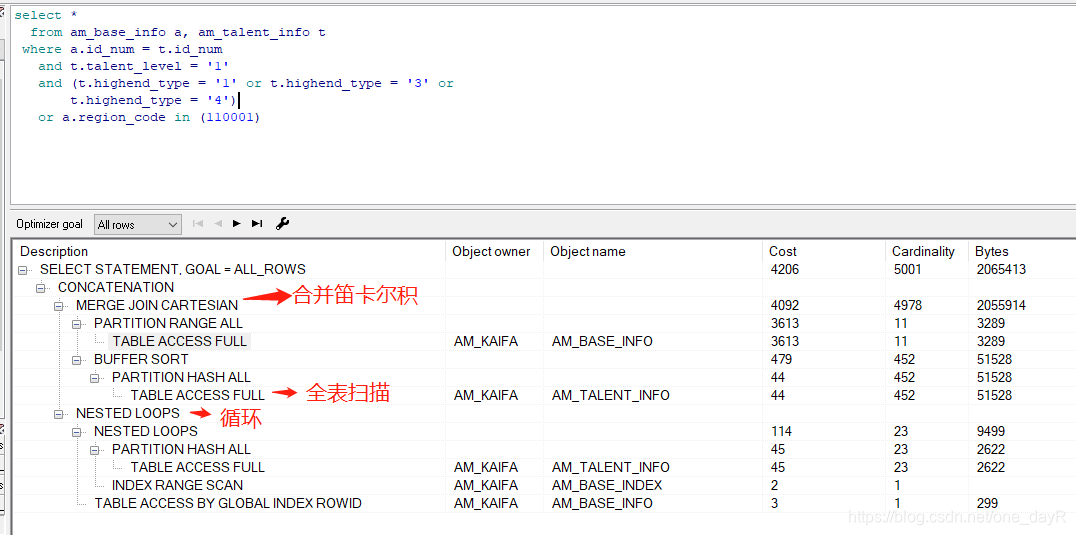Collapse the outer NESTED LOOPS node without cost
This screenshot has width=1076, height=535.
(60, 414)
